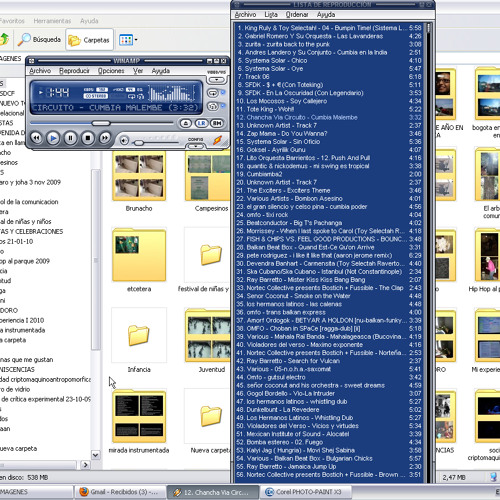Switch to Corel PHOTO-PAINT X3 taskbar button

click(x=305, y=492)
